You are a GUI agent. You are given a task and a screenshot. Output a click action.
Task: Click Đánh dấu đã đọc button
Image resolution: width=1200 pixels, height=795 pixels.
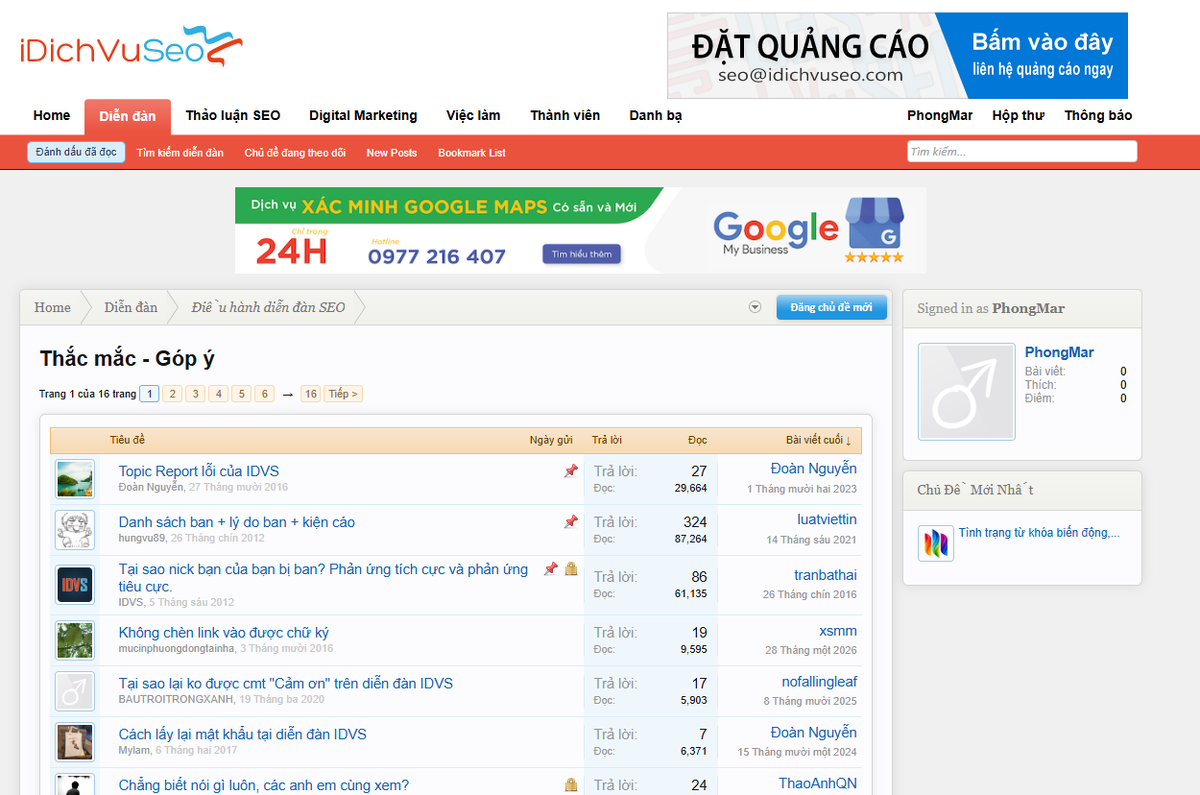[76, 152]
